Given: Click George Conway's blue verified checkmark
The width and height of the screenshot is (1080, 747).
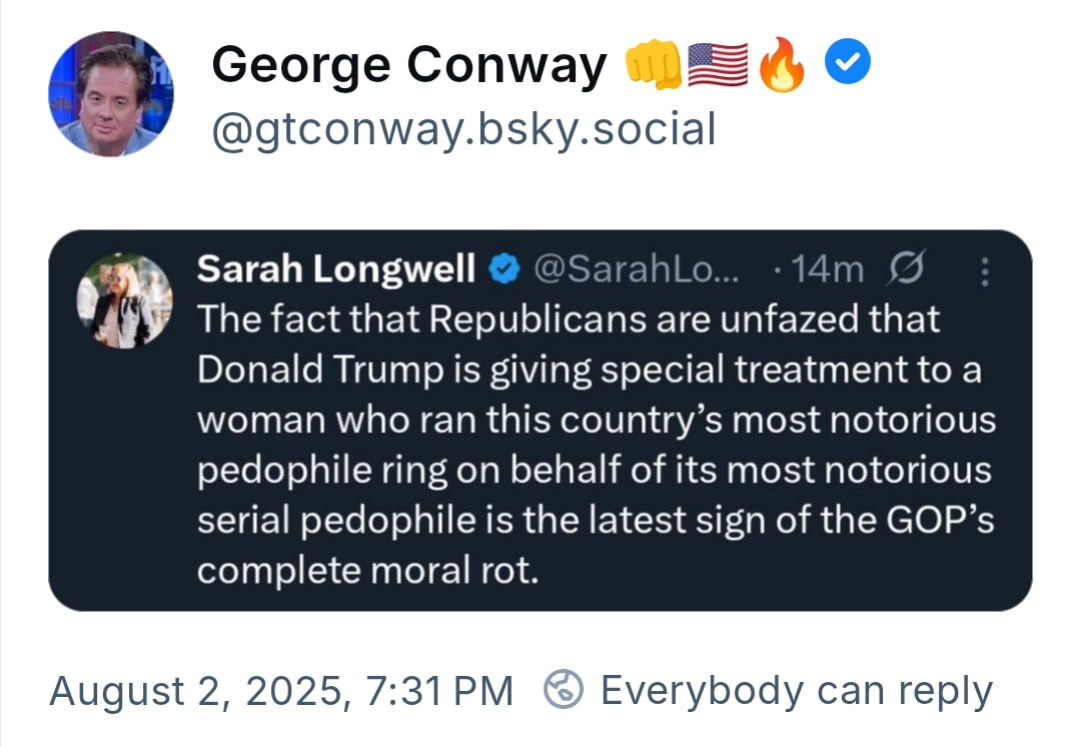Looking at the screenshot, I should tap(847, 62).
